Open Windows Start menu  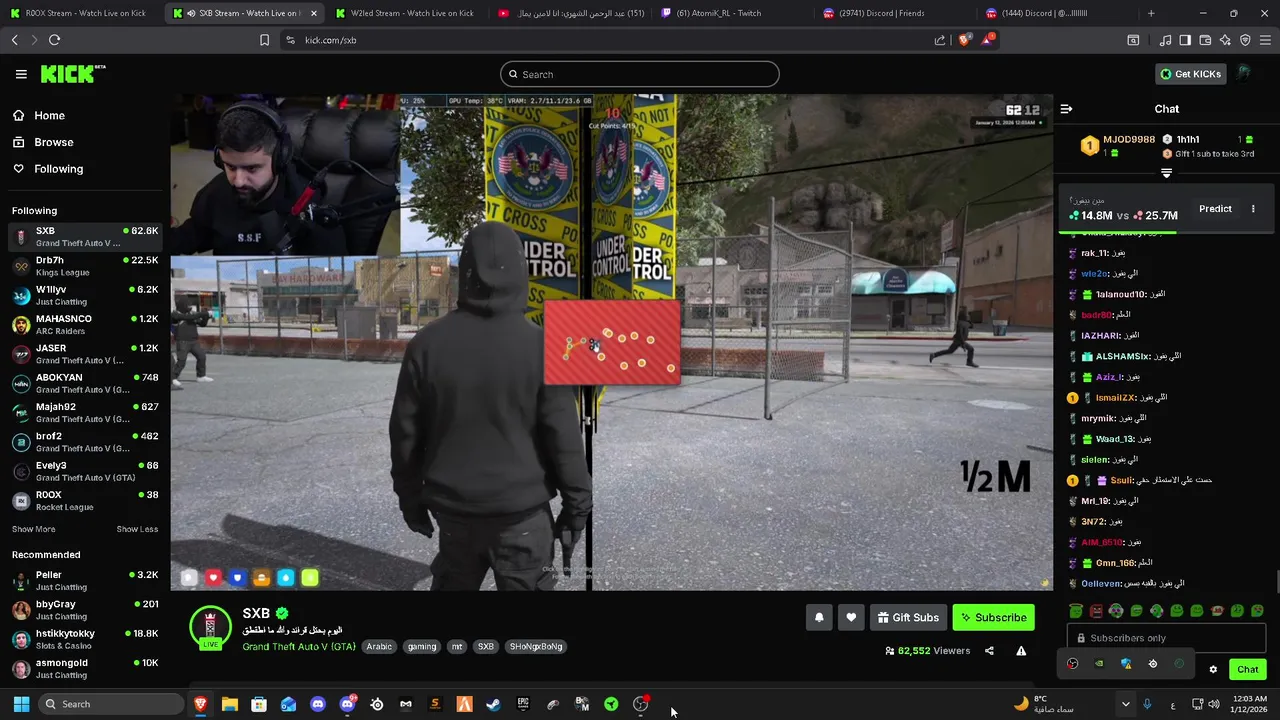(21, 704)
